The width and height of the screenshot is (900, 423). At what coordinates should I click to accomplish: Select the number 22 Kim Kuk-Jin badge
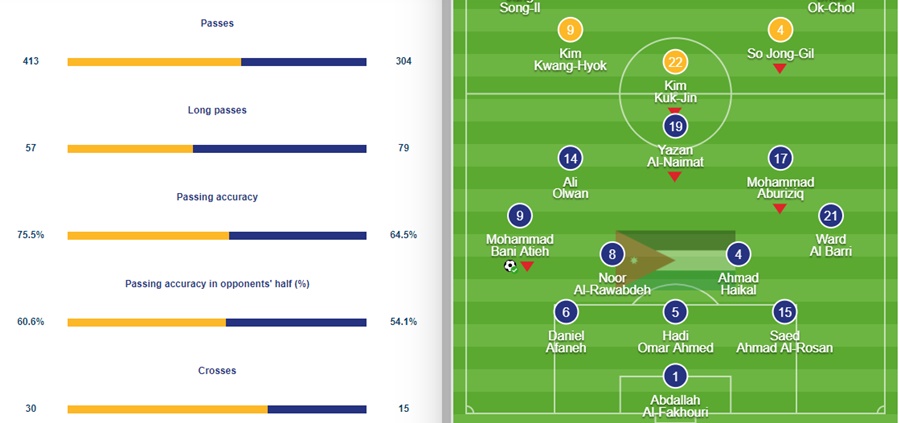pos(674,62)
